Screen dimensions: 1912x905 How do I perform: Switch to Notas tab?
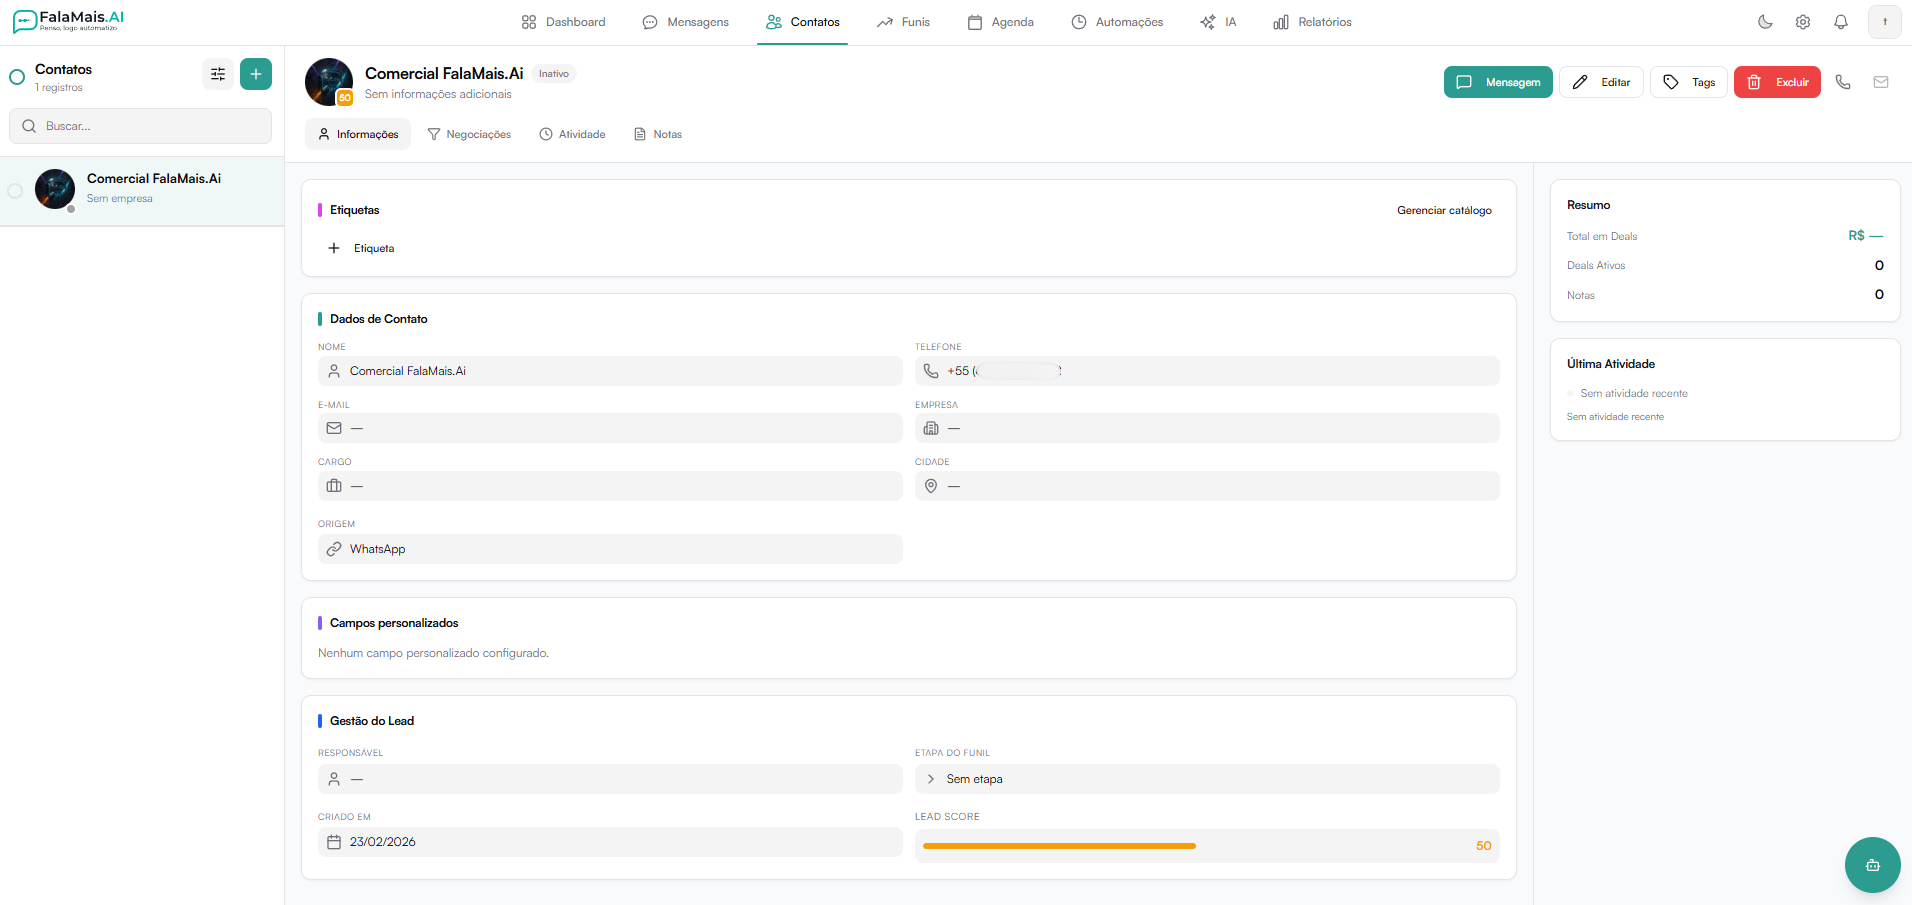pyautogui.click(x=658, y=134)
